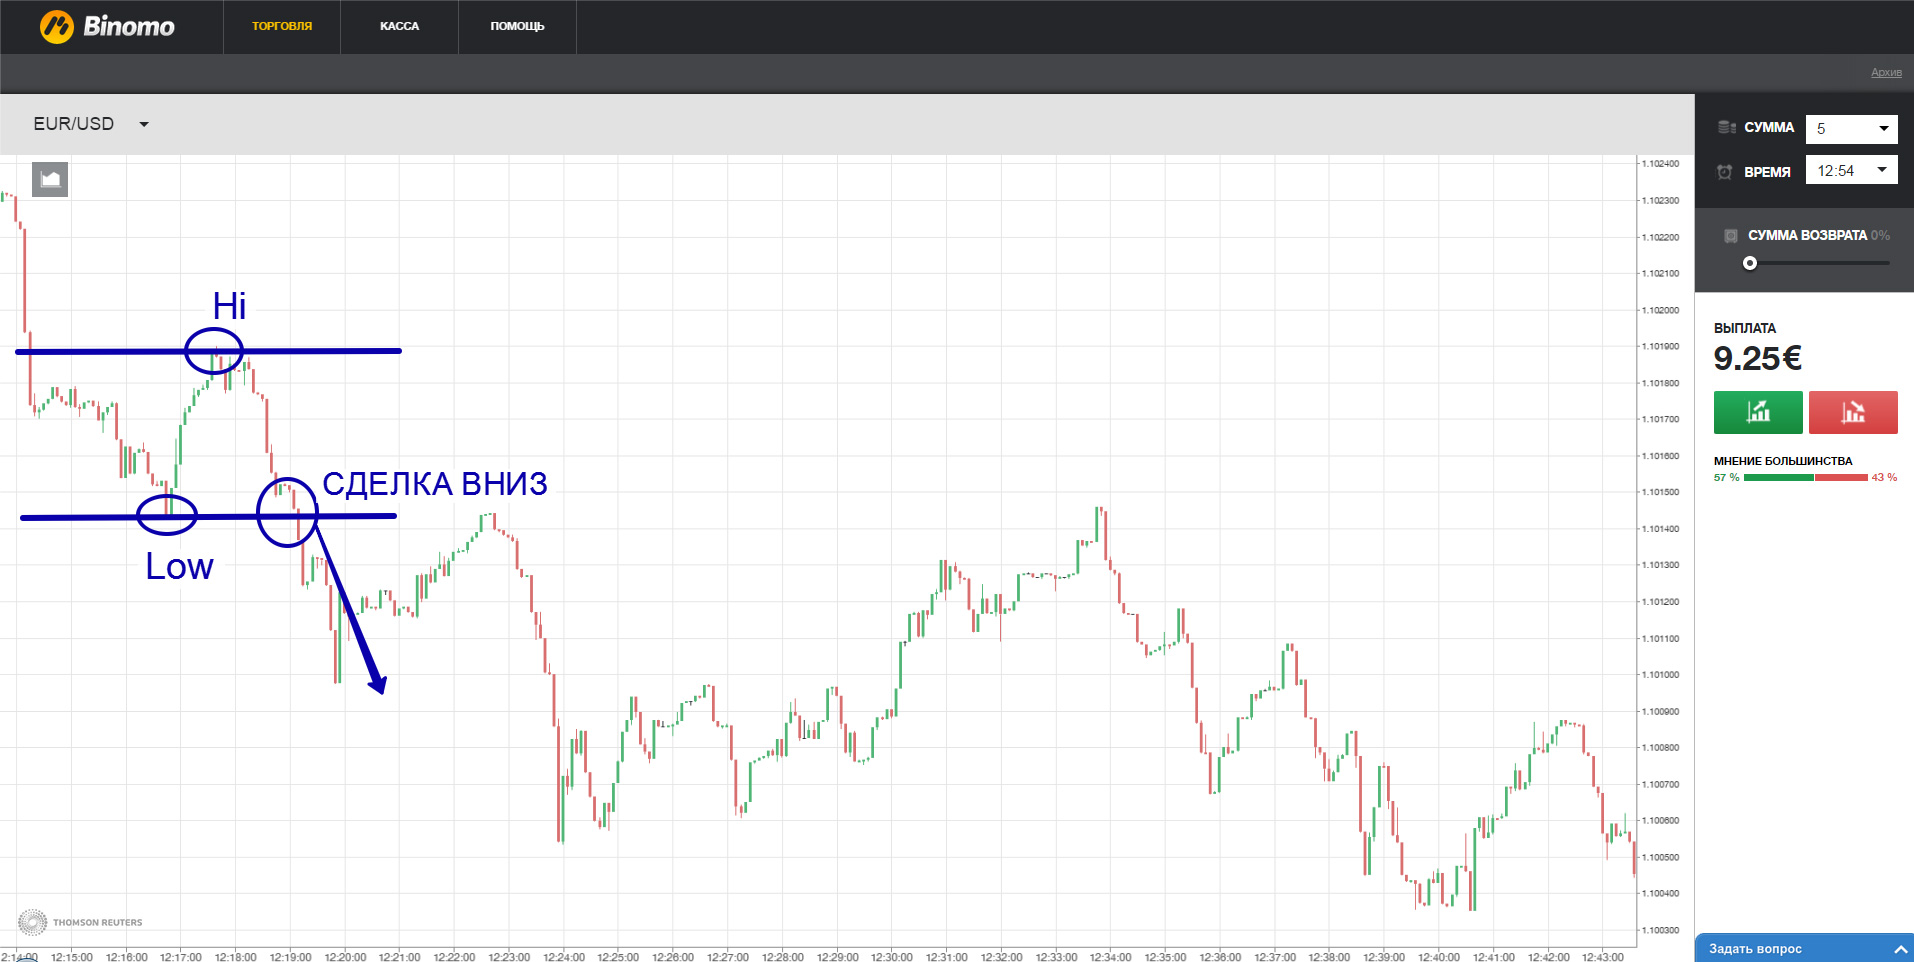Expand the EUR/USD asset dropdown
This screenshot has width=1914, height=962.
pyautogui.click(x=144, y=124)
